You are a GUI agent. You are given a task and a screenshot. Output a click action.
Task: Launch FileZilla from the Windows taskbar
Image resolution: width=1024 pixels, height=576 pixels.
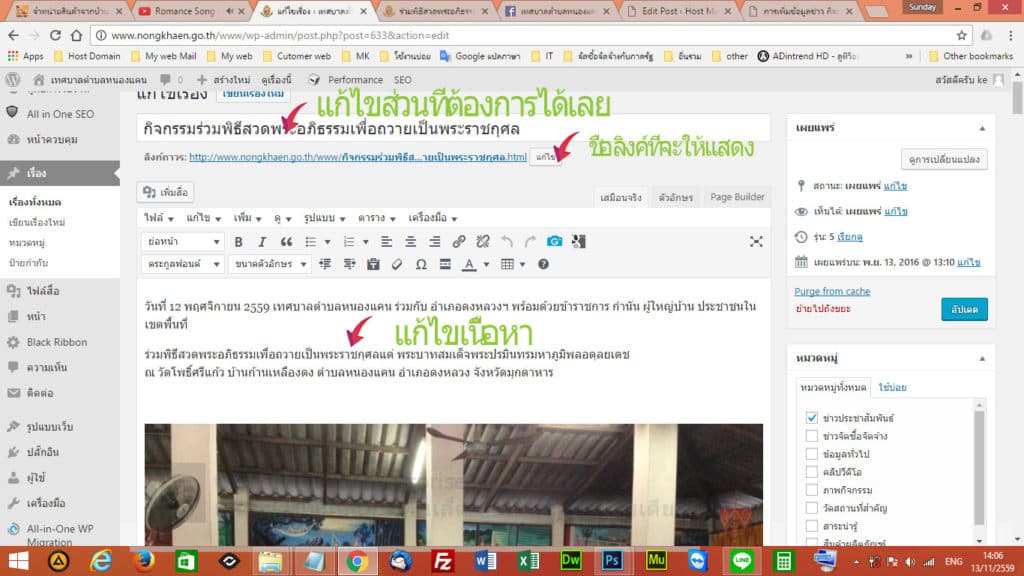point(443,562)
